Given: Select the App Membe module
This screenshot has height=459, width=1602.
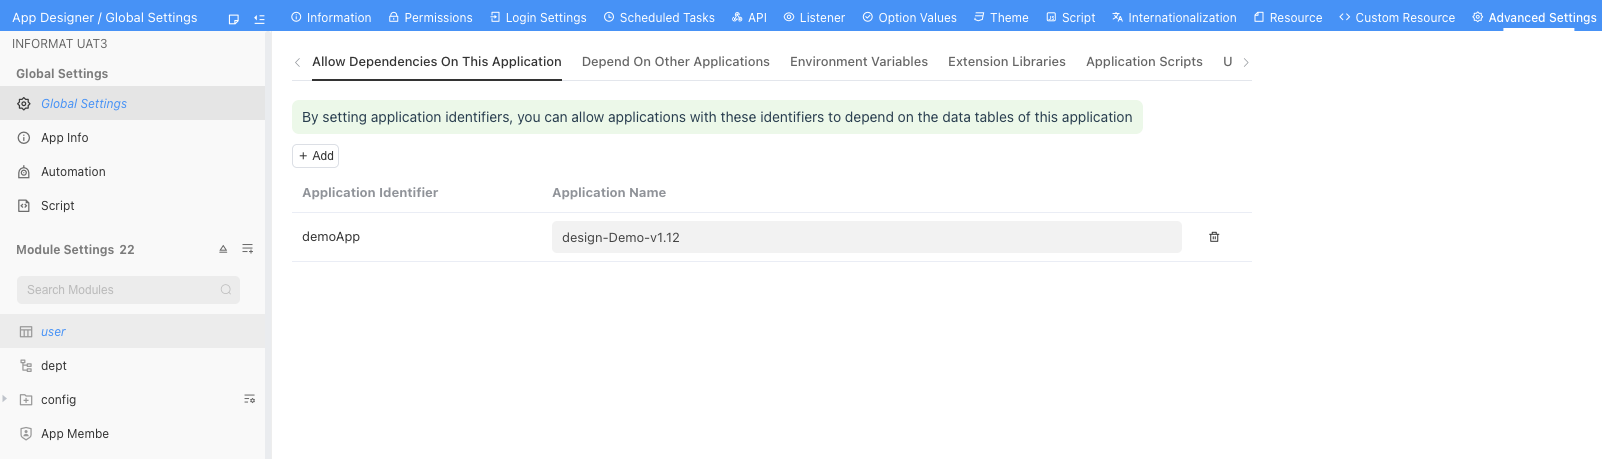Looking at the screenshot, I should [x=132, y=434].
